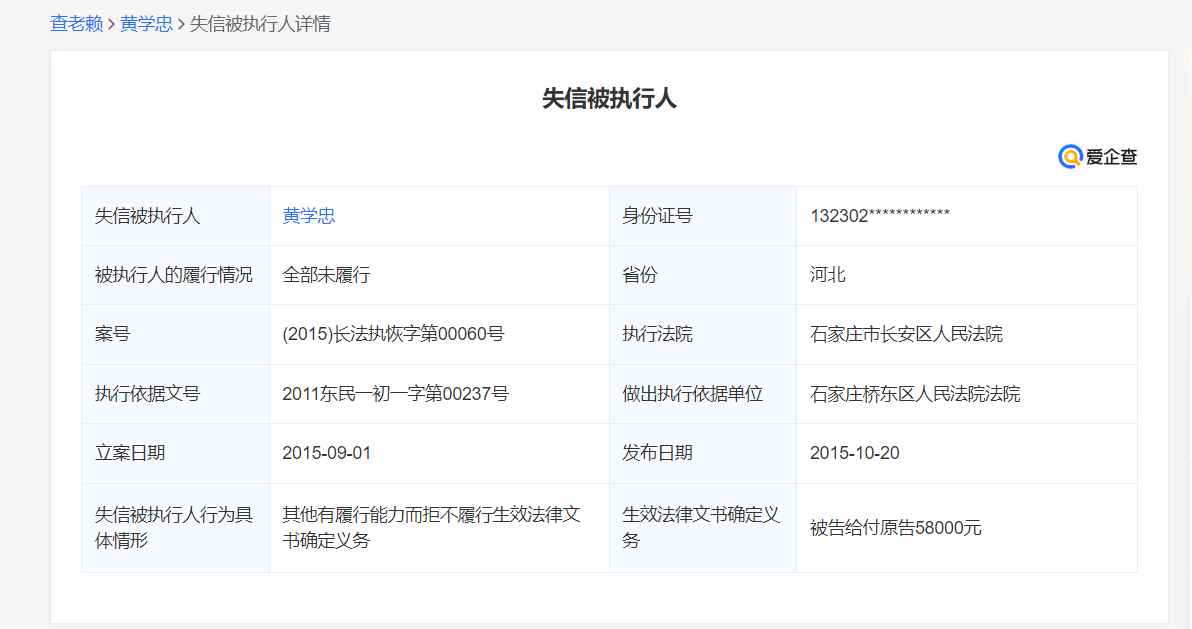Click the 立案日期 label cell
This screenshot has width=1192, height=629.
pos(176,453)
